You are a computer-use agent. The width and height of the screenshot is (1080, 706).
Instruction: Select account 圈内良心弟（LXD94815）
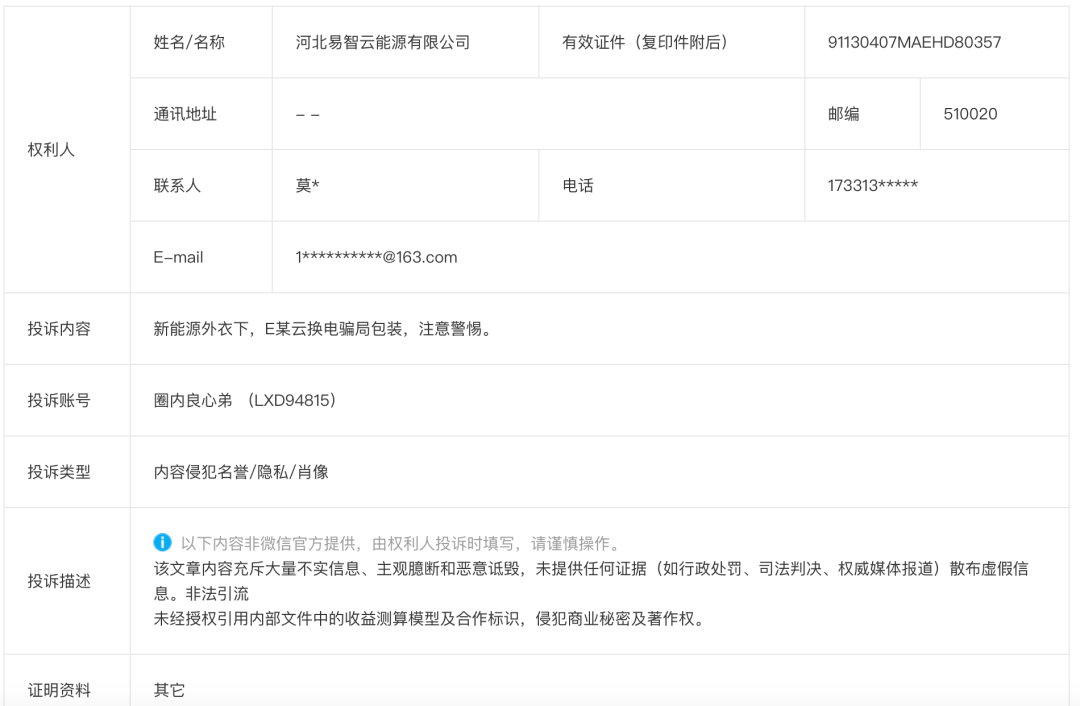pyautogui.click(x=245, y=400)
